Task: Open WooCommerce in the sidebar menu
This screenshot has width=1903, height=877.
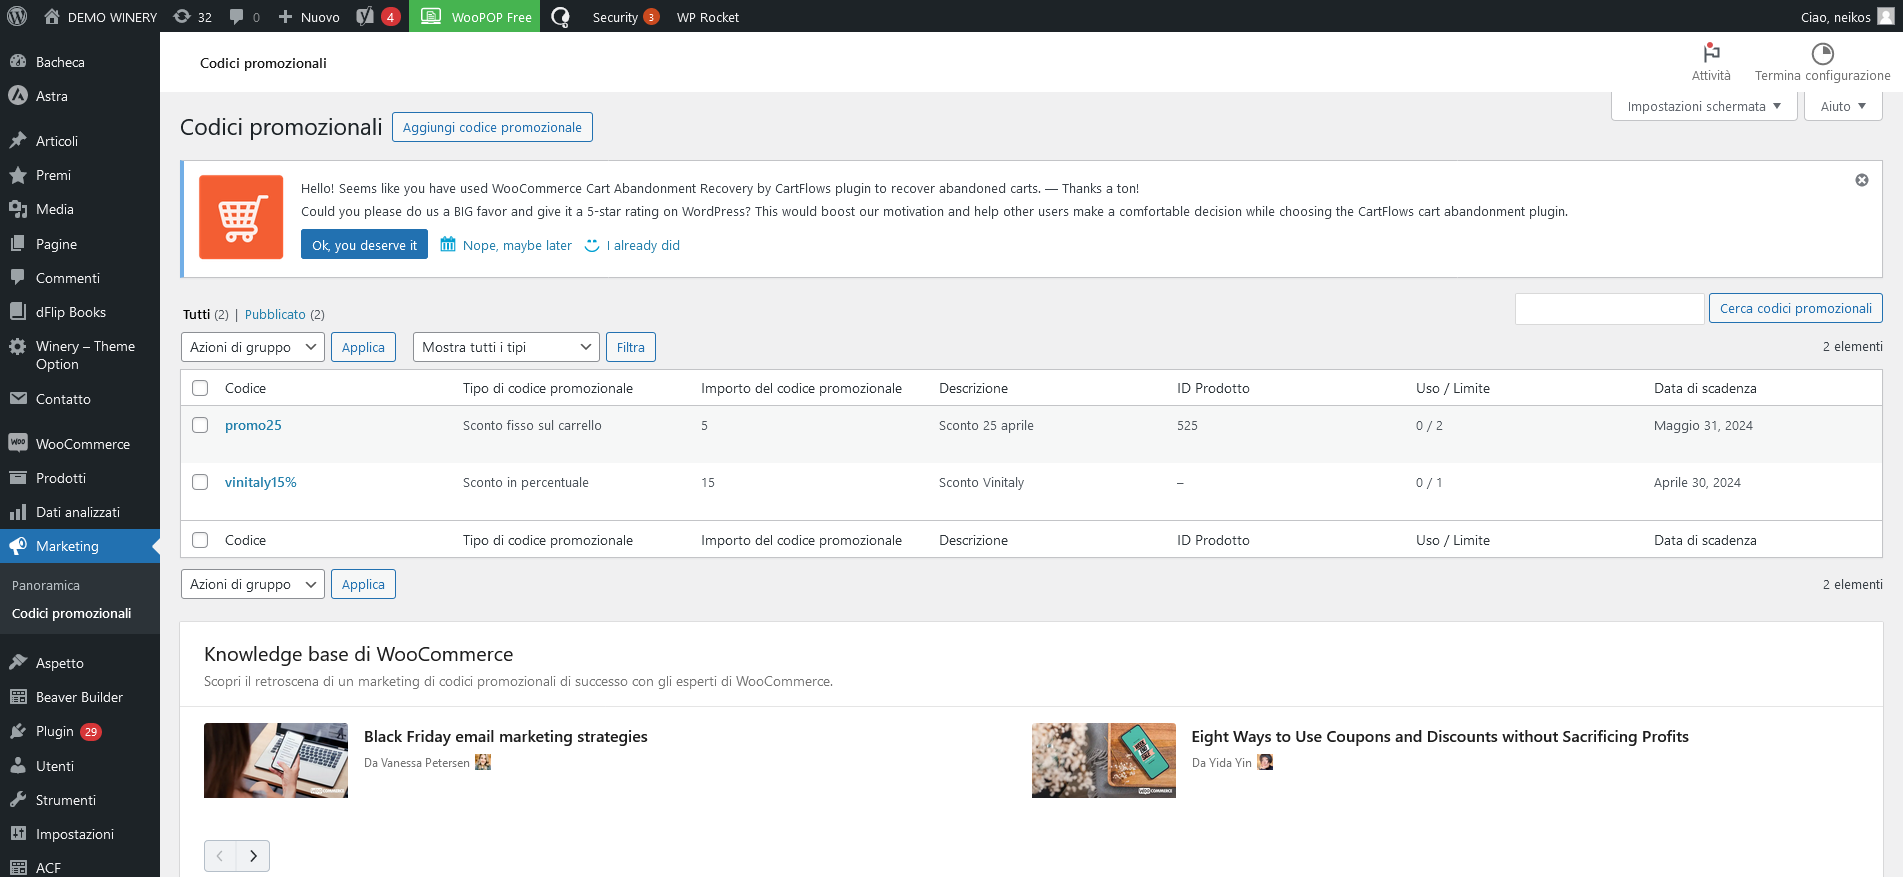Action: pyautogui.click(x=82, y=444)
